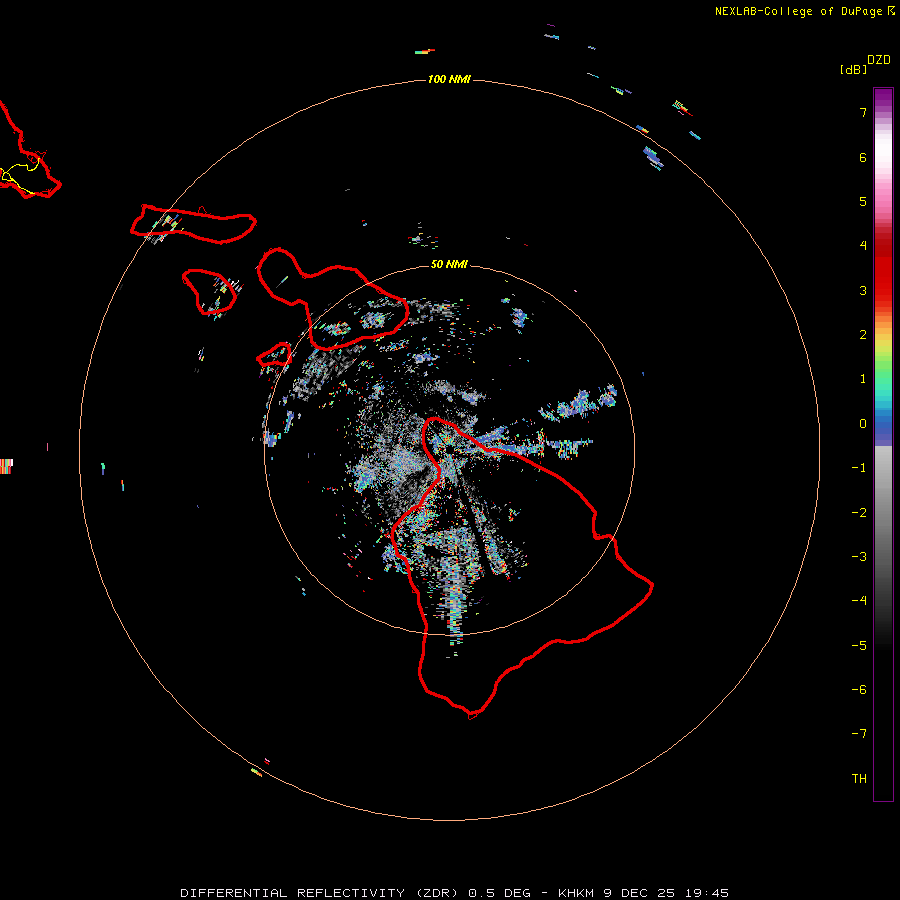Image resolution: width=900 pixels, height=900 pixels.
Task: Click the -7 value on color scale
Action: click(x=859, y=734)
